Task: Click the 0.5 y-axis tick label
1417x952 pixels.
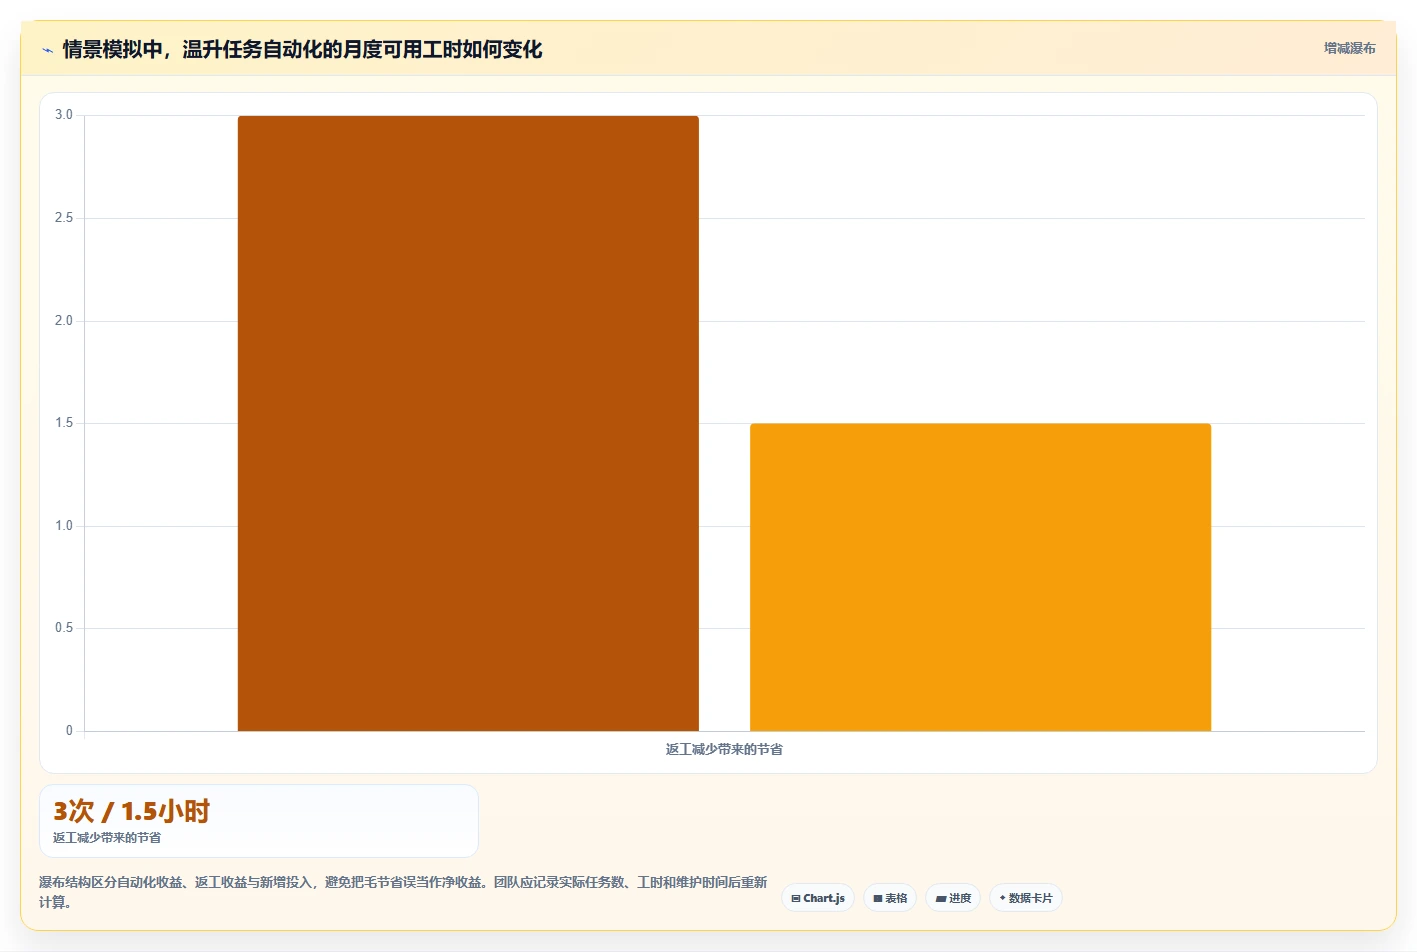Action: click(x=64, y=628)
